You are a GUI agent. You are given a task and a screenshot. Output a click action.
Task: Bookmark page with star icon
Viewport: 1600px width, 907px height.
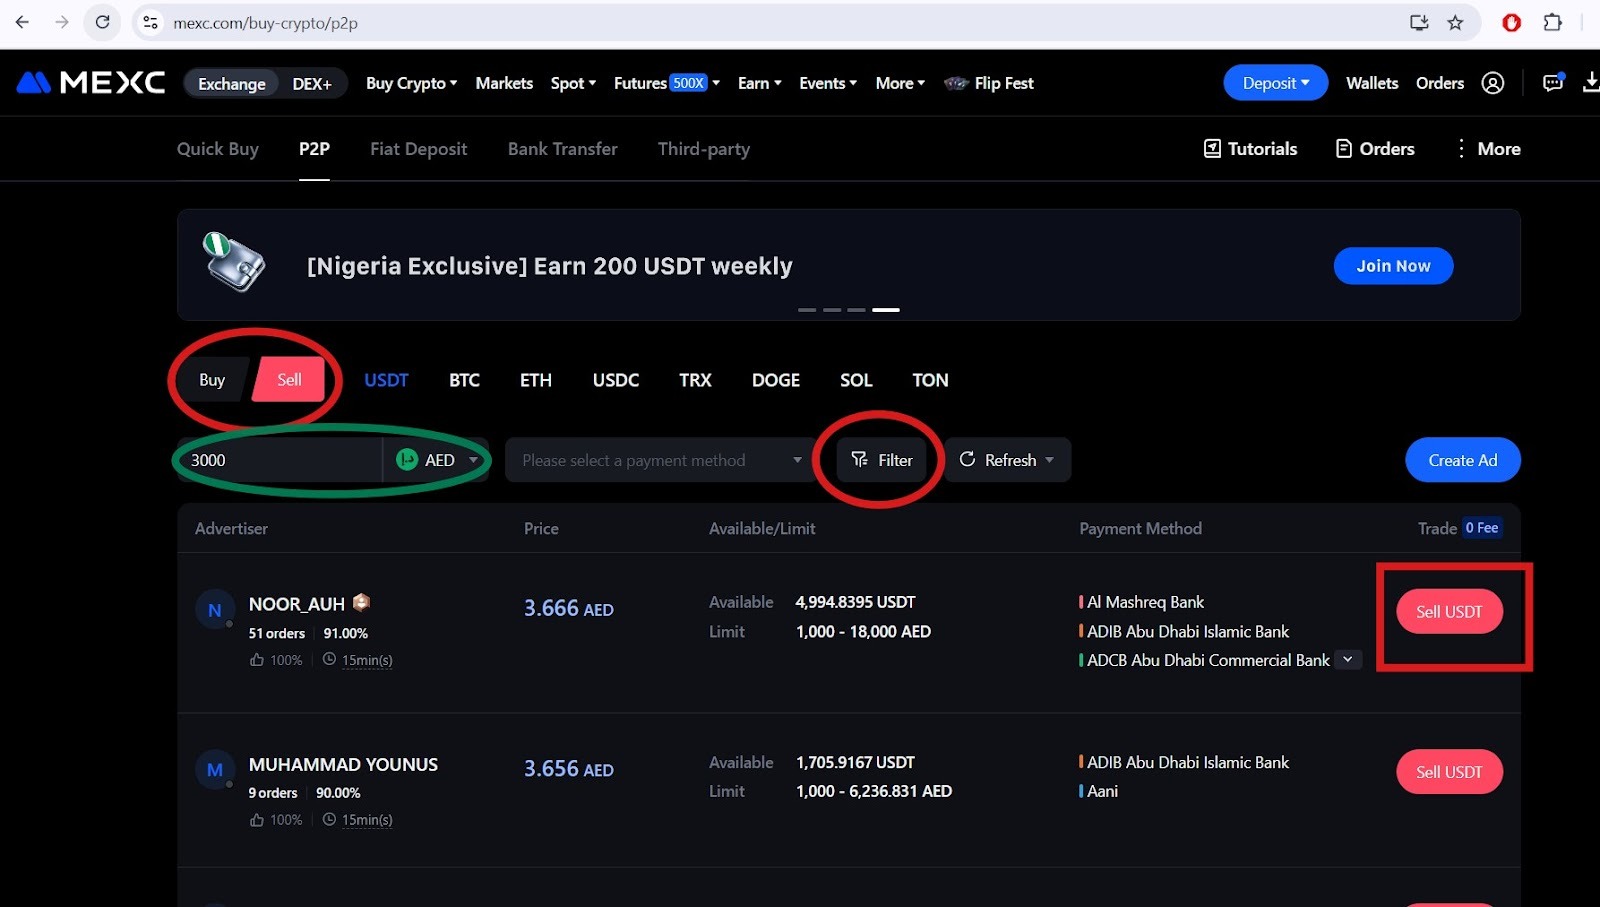(x=1455, y=22)
